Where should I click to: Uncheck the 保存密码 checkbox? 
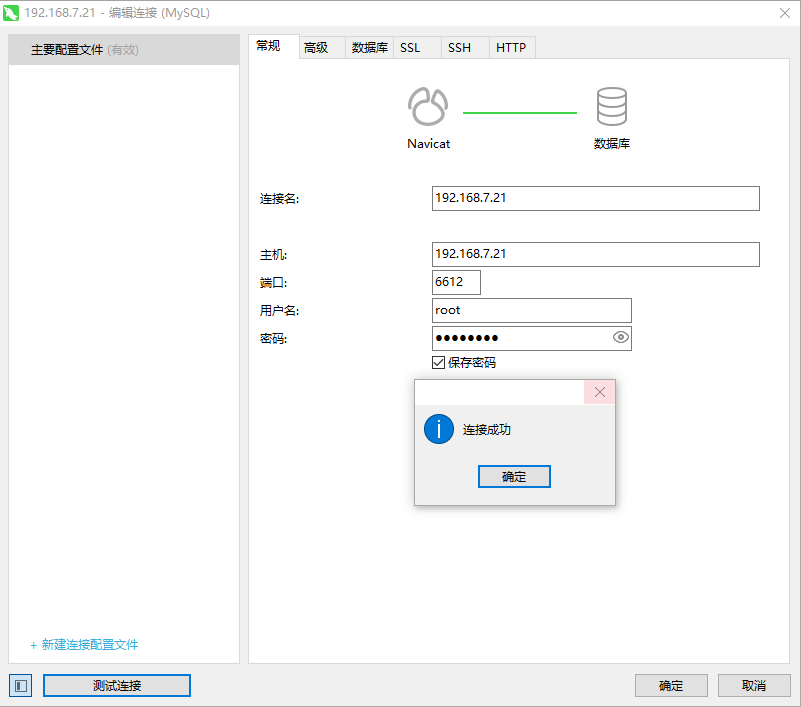pyautogui.click(x=438, y=363)
